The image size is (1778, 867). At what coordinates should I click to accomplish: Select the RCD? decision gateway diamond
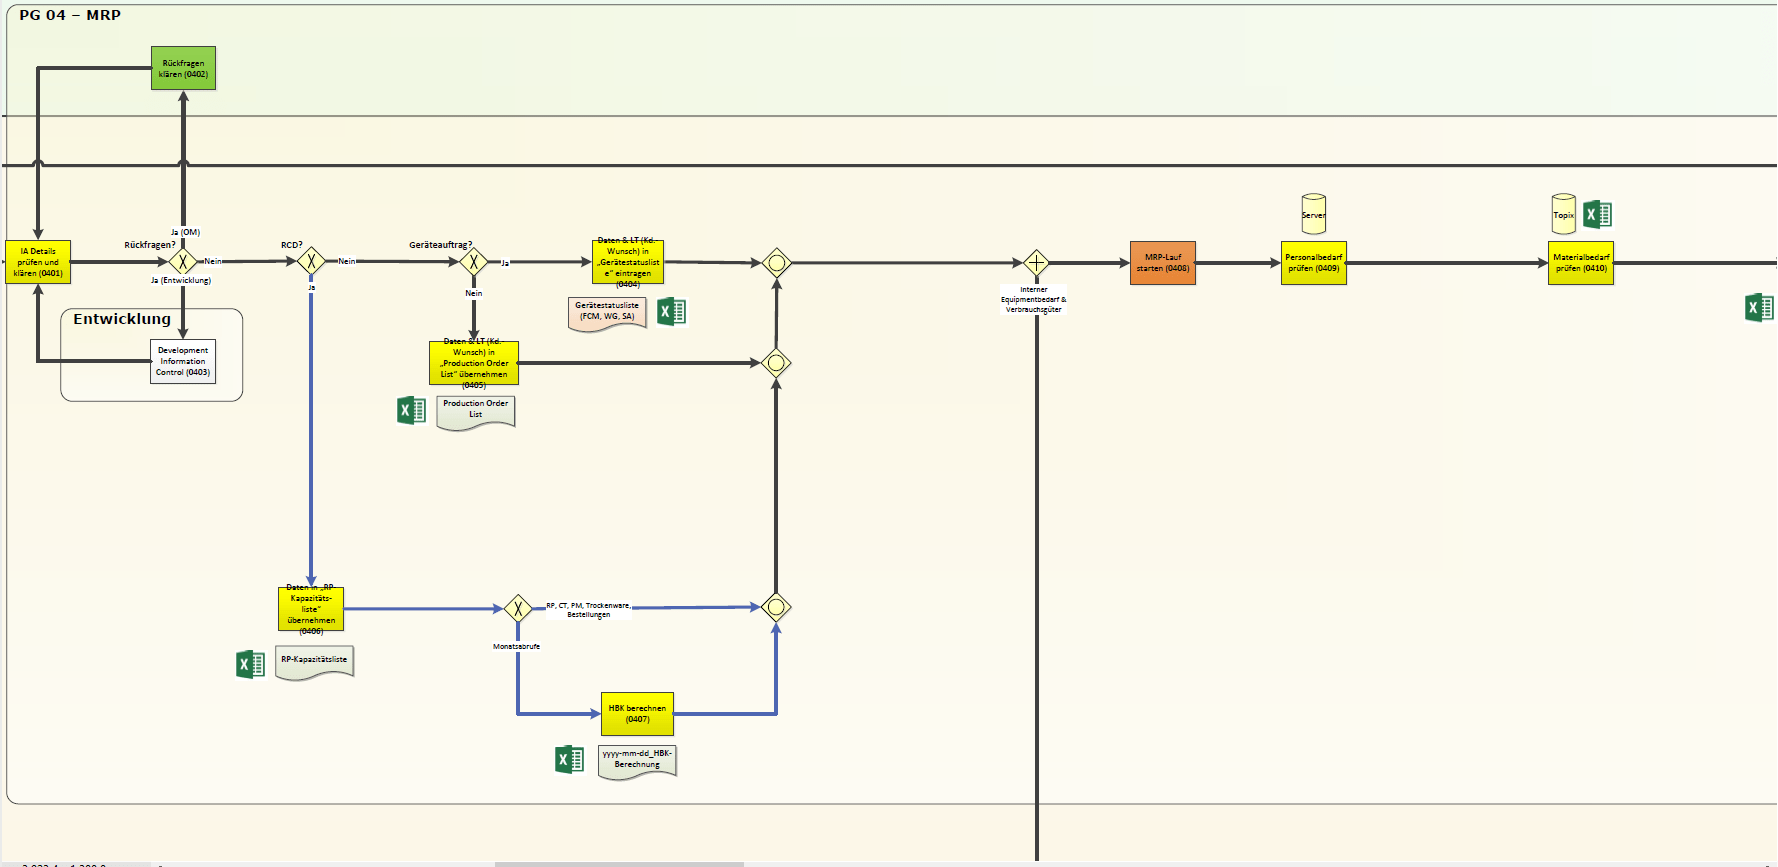311,262
